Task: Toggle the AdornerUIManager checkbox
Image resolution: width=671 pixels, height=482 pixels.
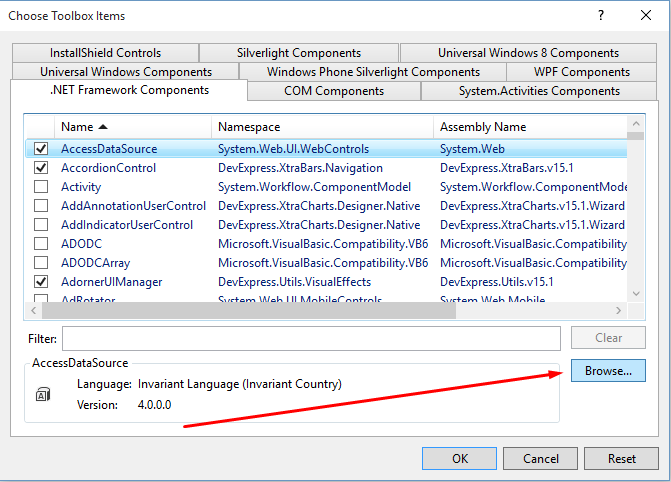Action: [41, 282]
